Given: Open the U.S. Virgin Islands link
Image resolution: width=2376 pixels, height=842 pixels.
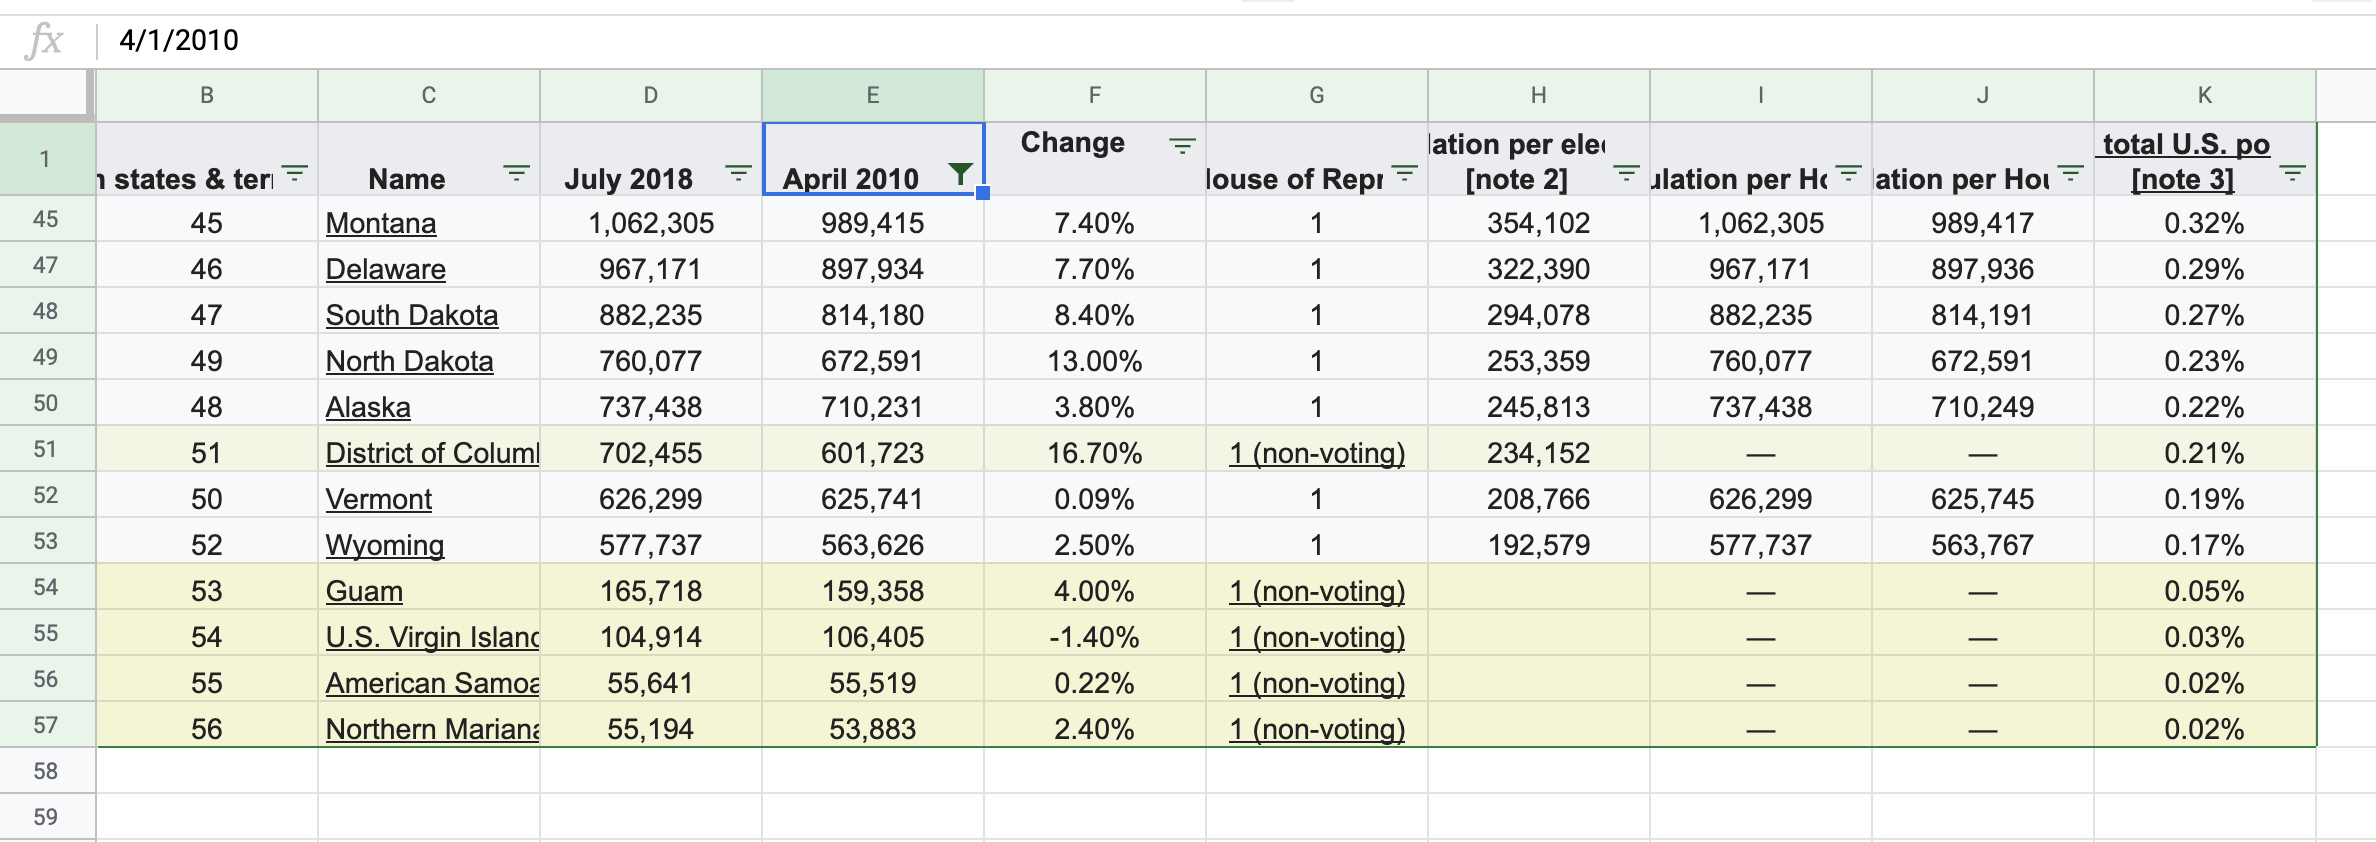Looking at the screenshot, I should (432, 637).
